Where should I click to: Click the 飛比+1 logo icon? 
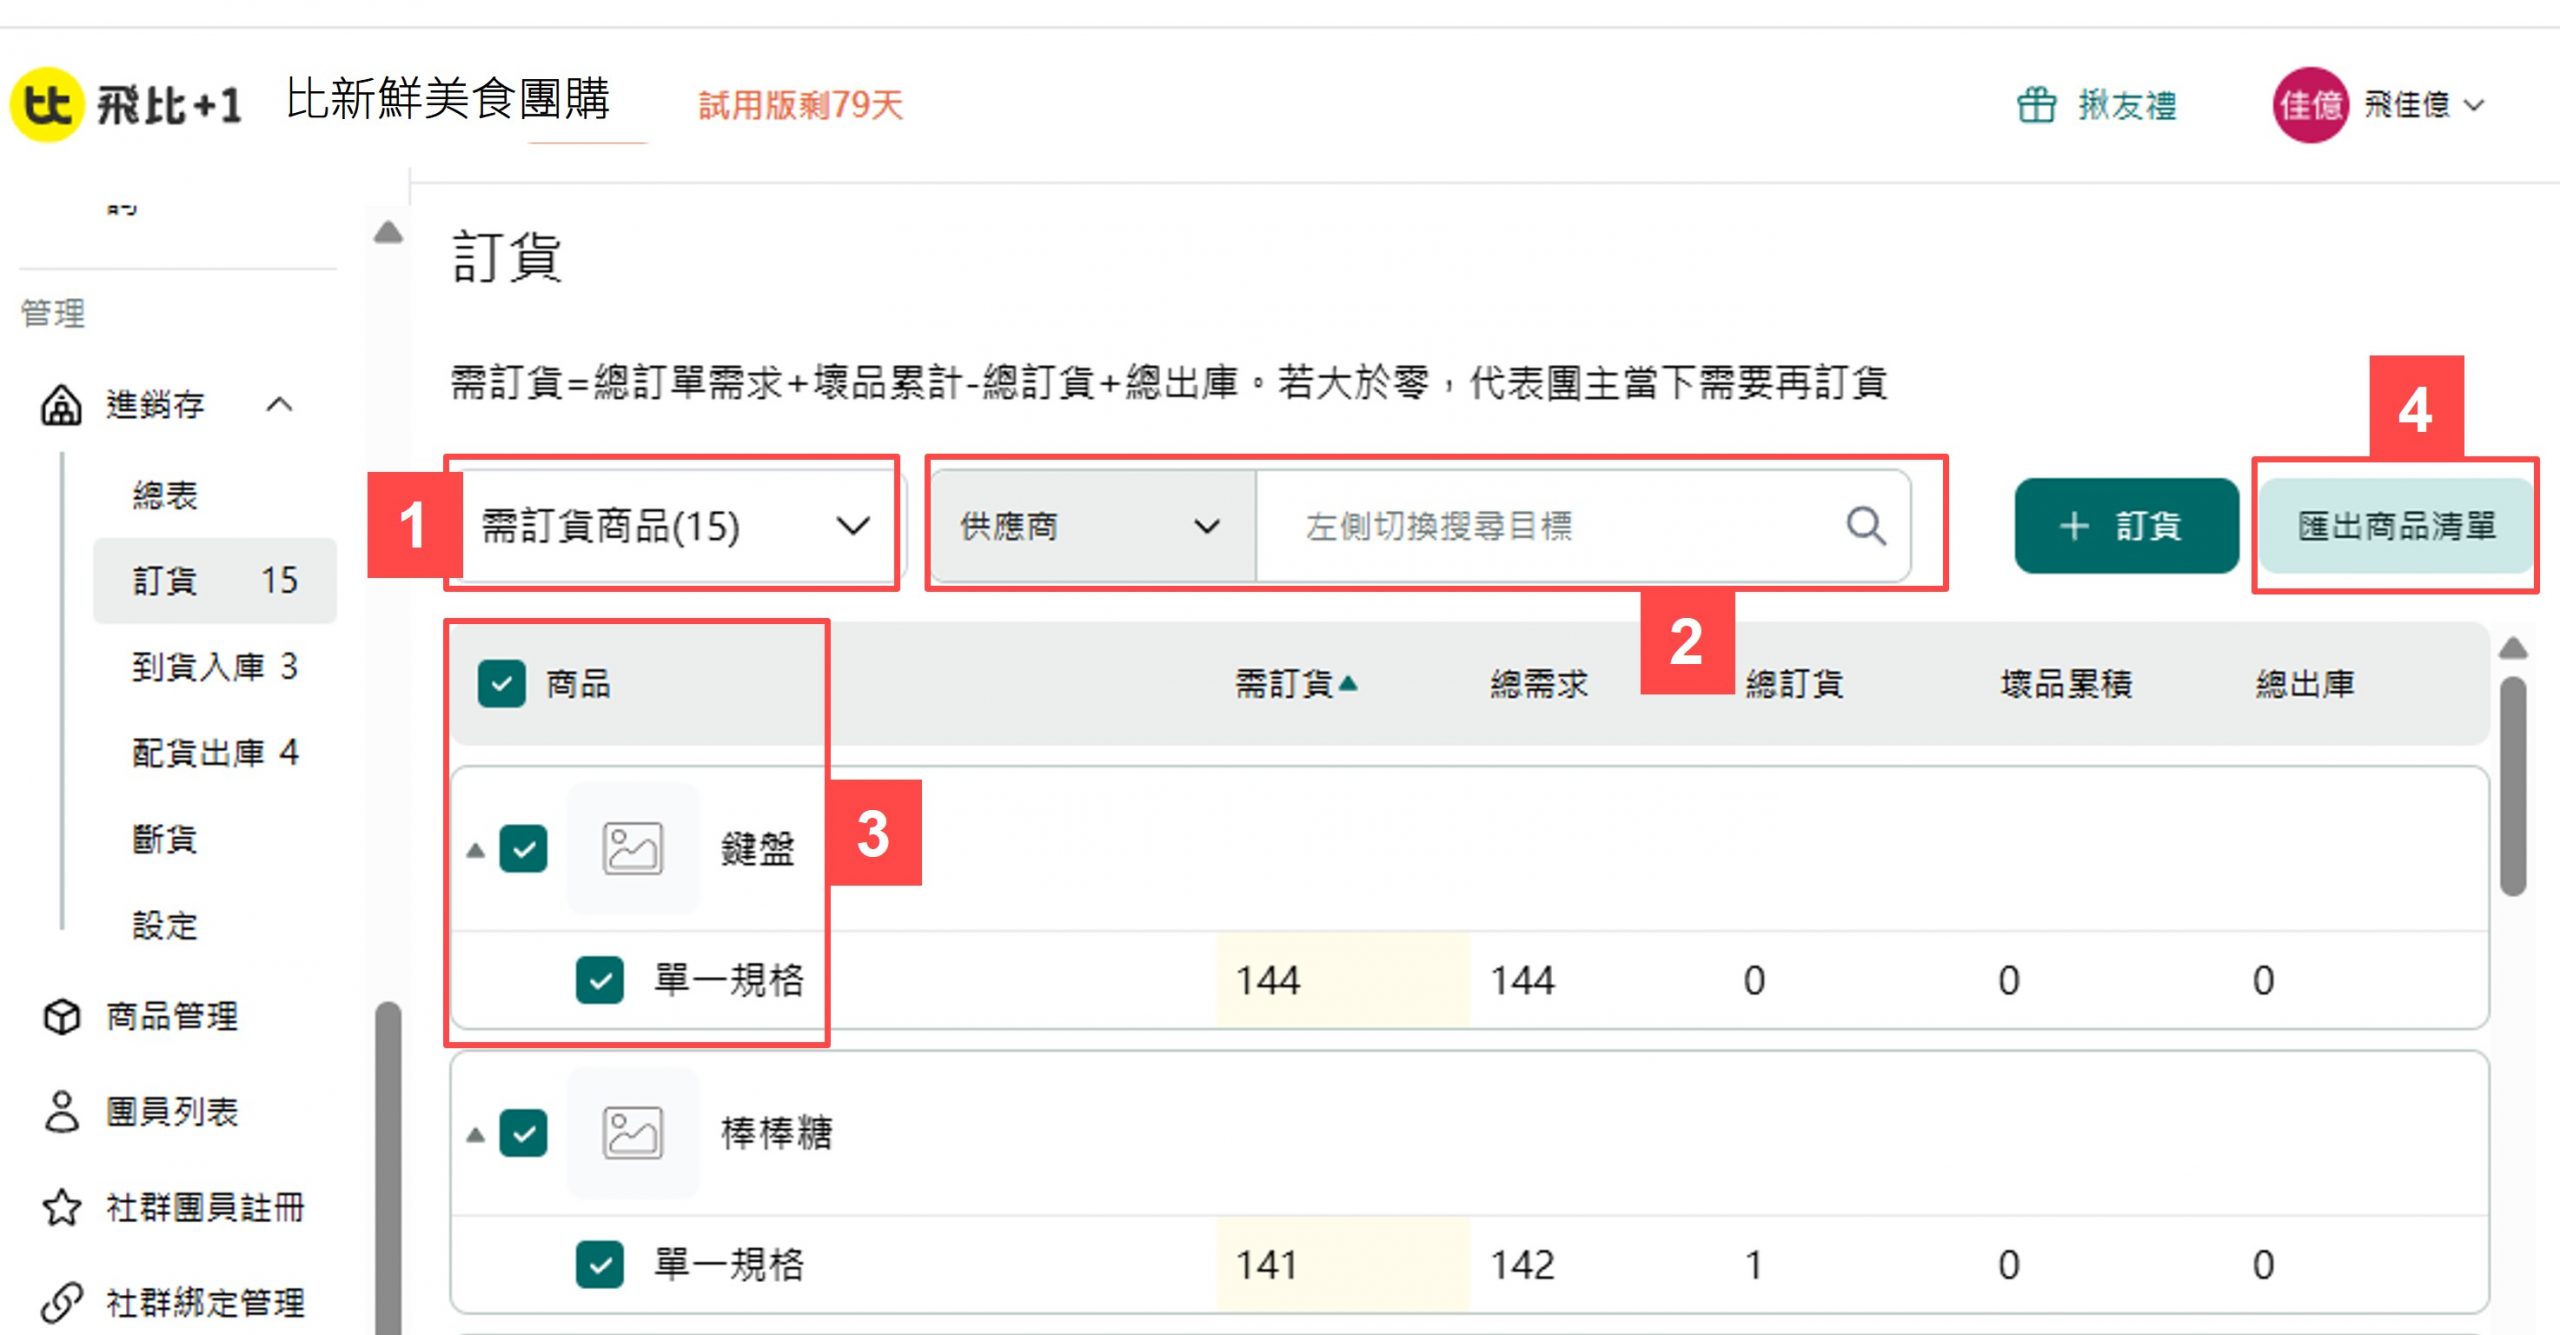click(45, 105)
